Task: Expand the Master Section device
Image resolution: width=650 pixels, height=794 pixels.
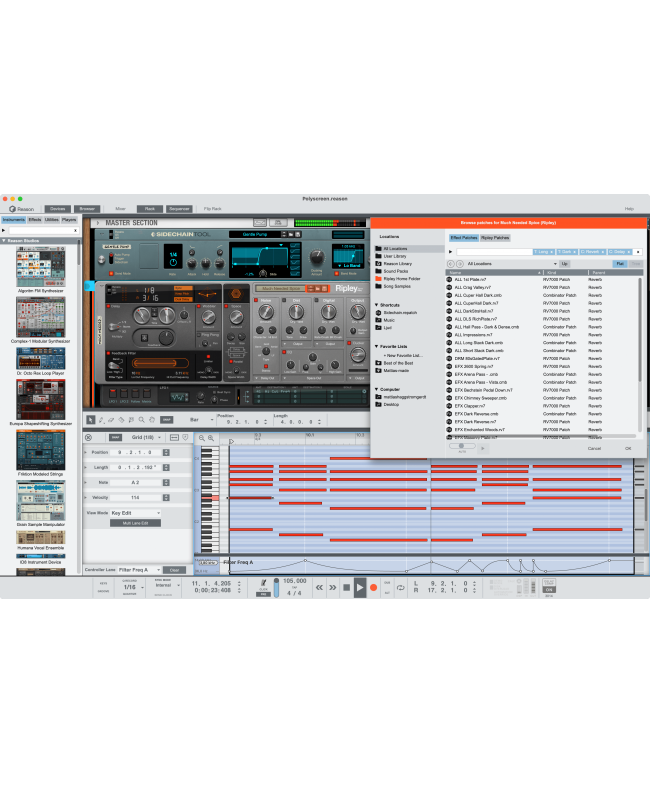Action: click(x=98, y=223)
